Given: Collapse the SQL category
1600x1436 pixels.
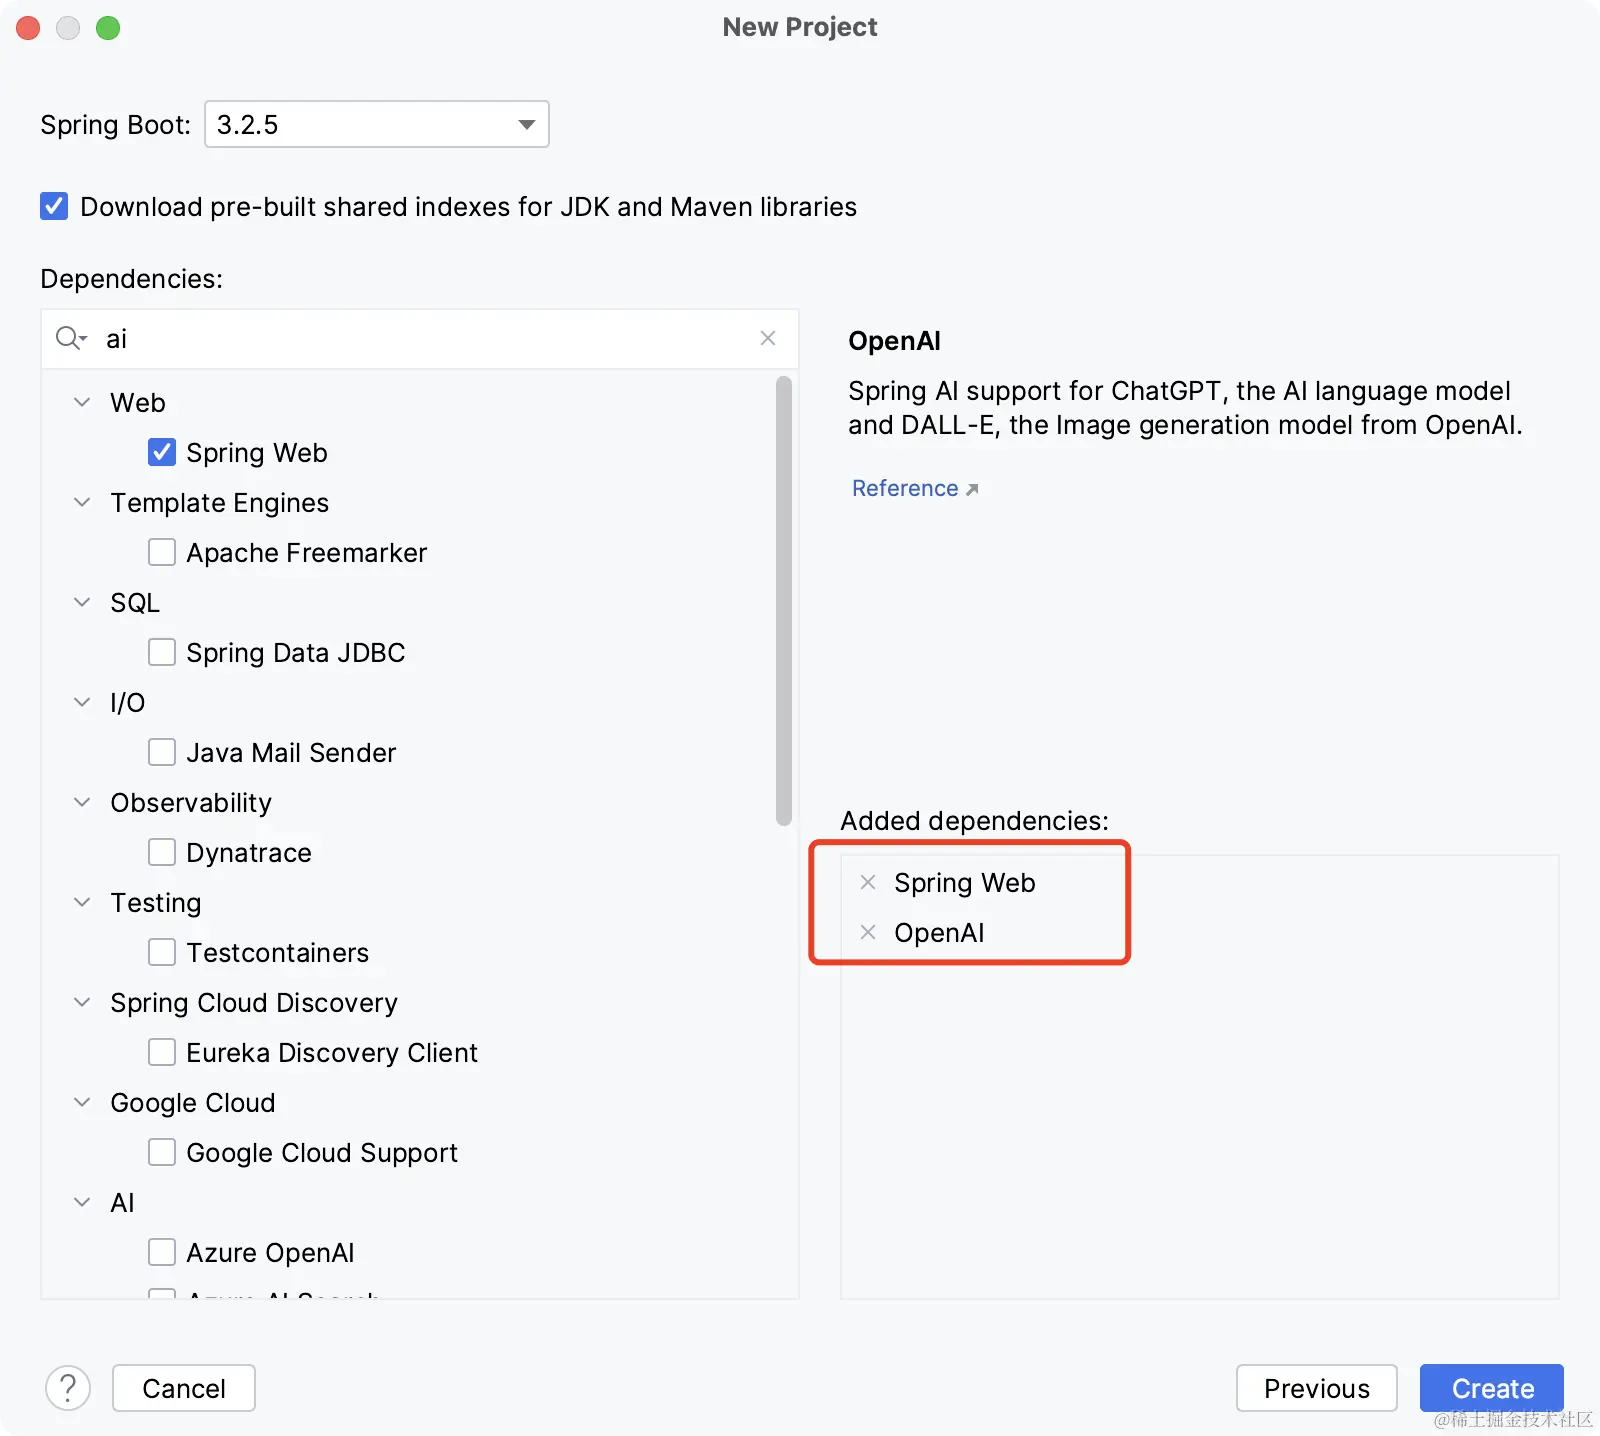Looking at the screenshot, I should point(82,602).
